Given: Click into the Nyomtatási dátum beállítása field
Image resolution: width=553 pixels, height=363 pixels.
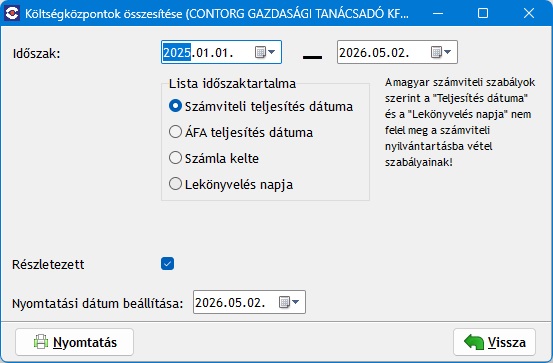Looking at the screenshot, I should click(x=249, y=302).
